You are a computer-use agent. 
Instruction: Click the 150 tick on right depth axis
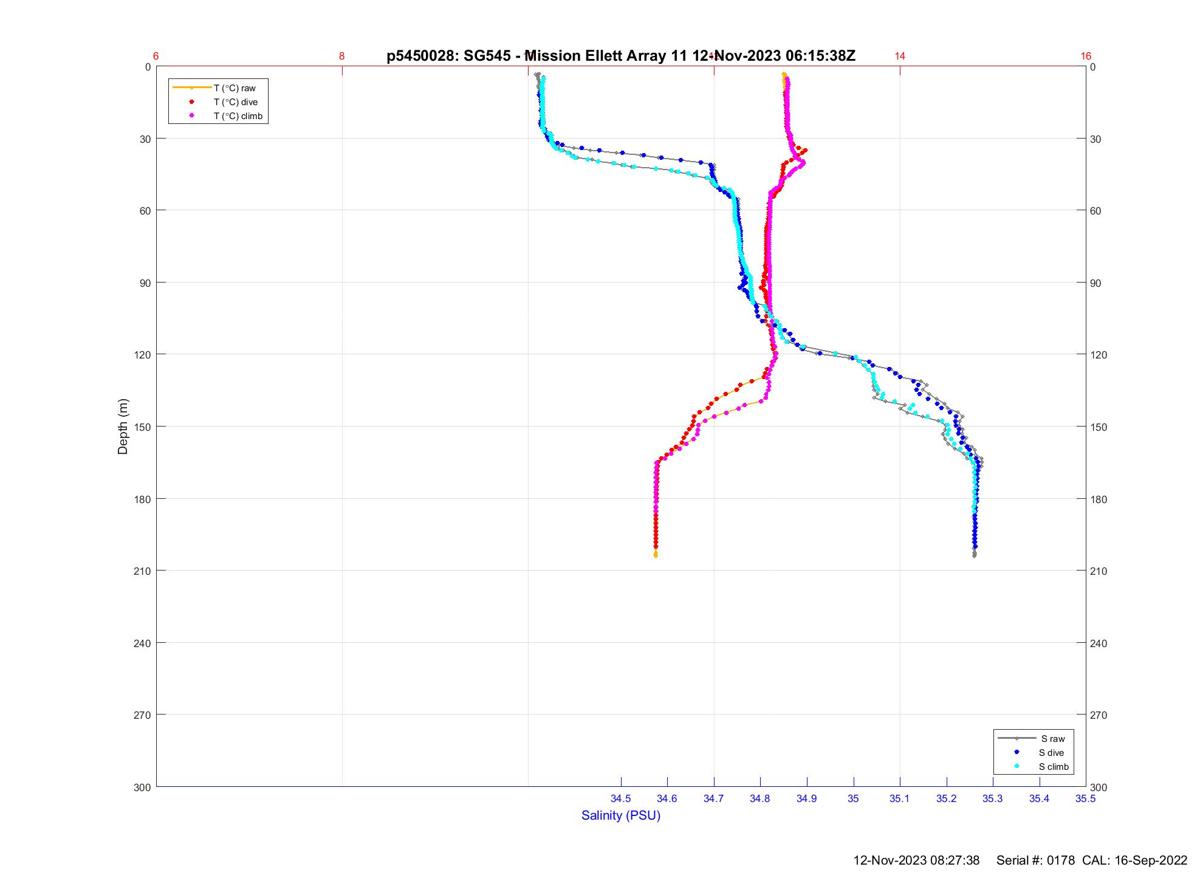1100,427
